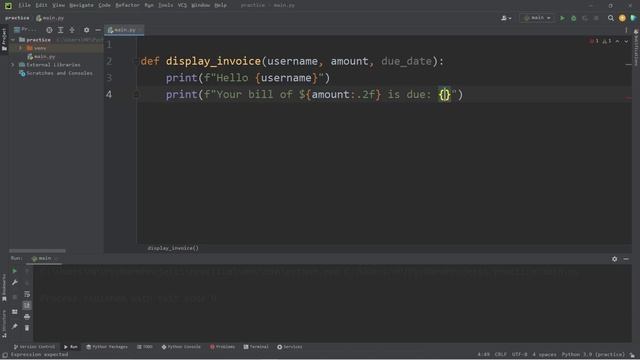This screenshot has width=640, height=360.
Task: Open Services tool window
Action: pos(290,347)
